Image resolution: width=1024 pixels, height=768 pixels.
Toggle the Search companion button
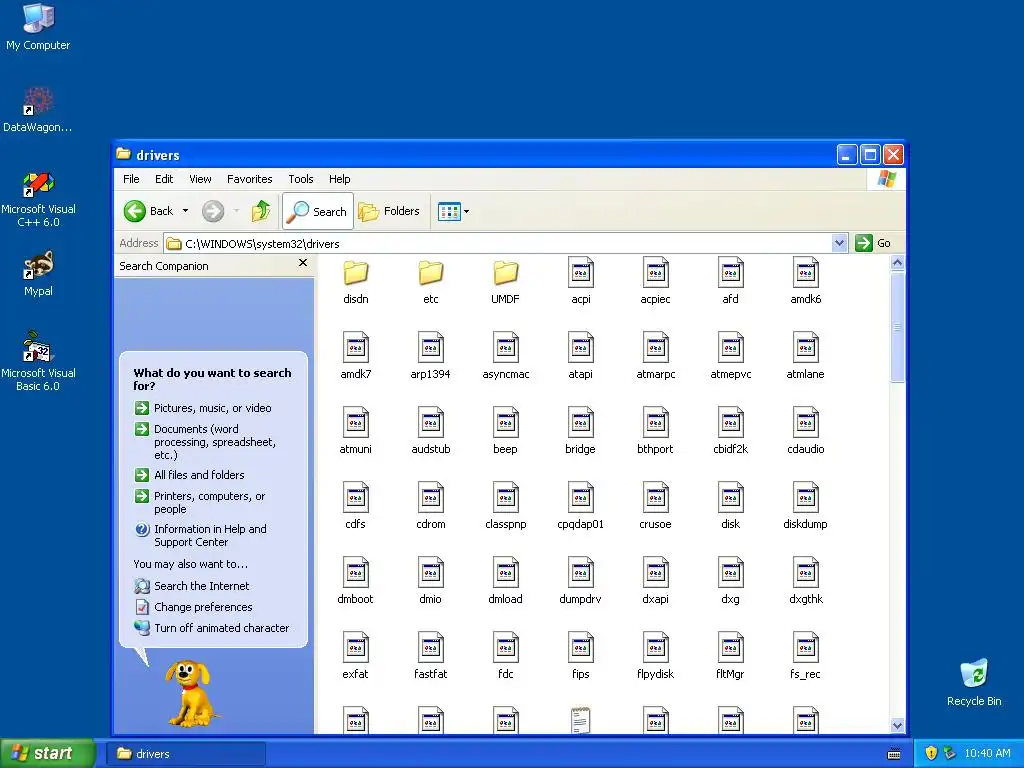pyautogui.click(x=318, y=211)
